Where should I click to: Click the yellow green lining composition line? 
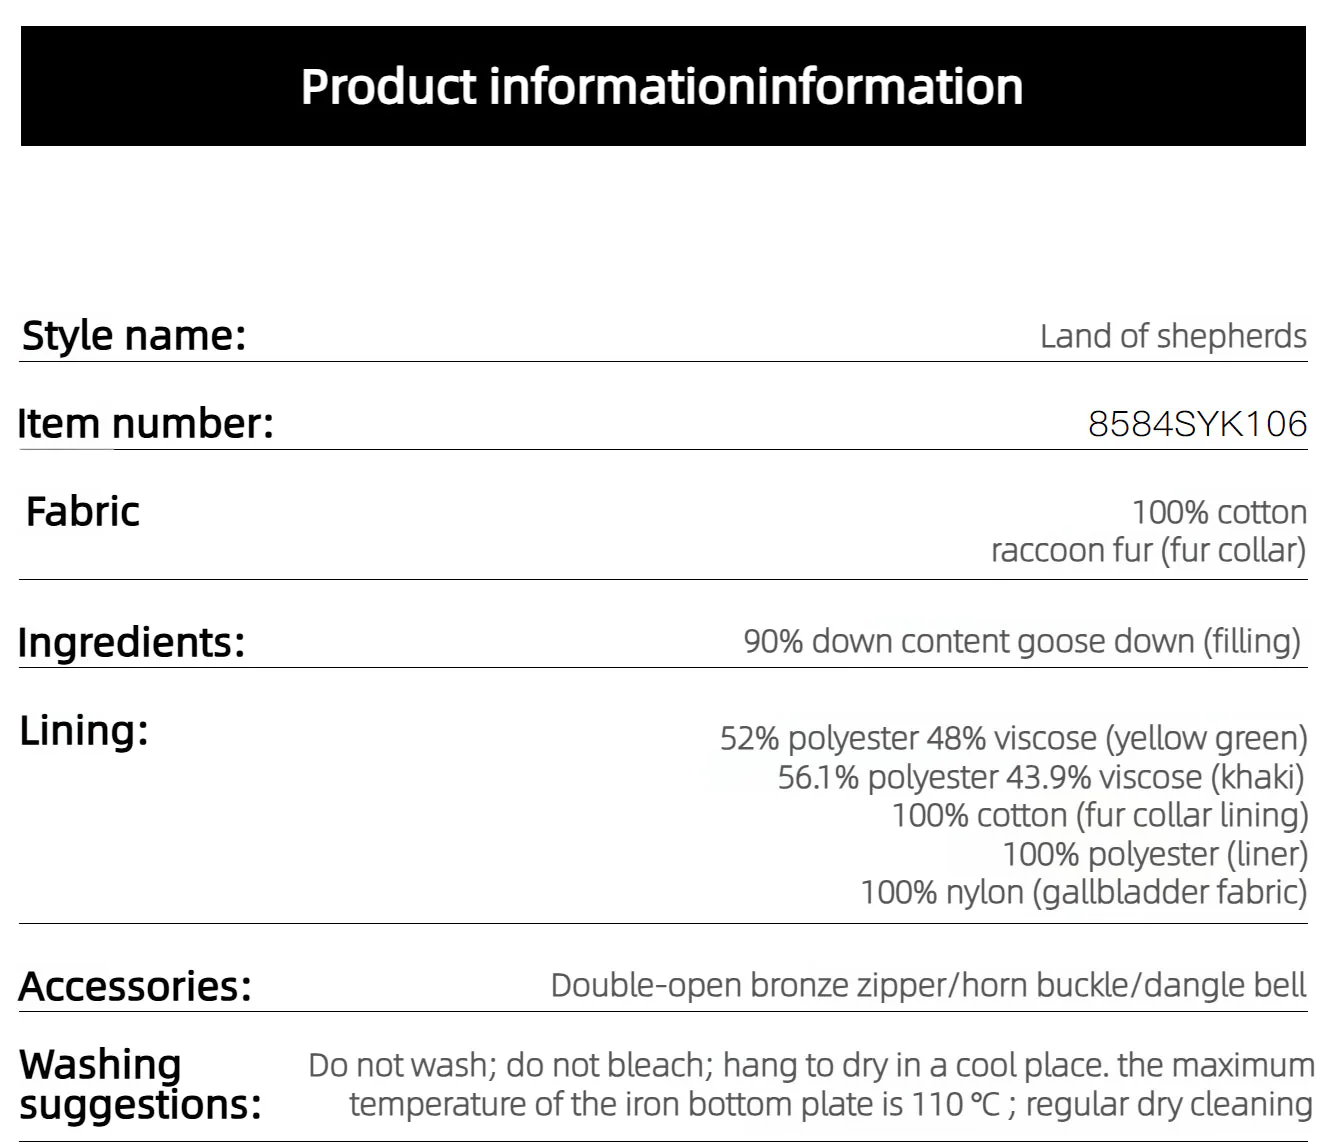1014,738
